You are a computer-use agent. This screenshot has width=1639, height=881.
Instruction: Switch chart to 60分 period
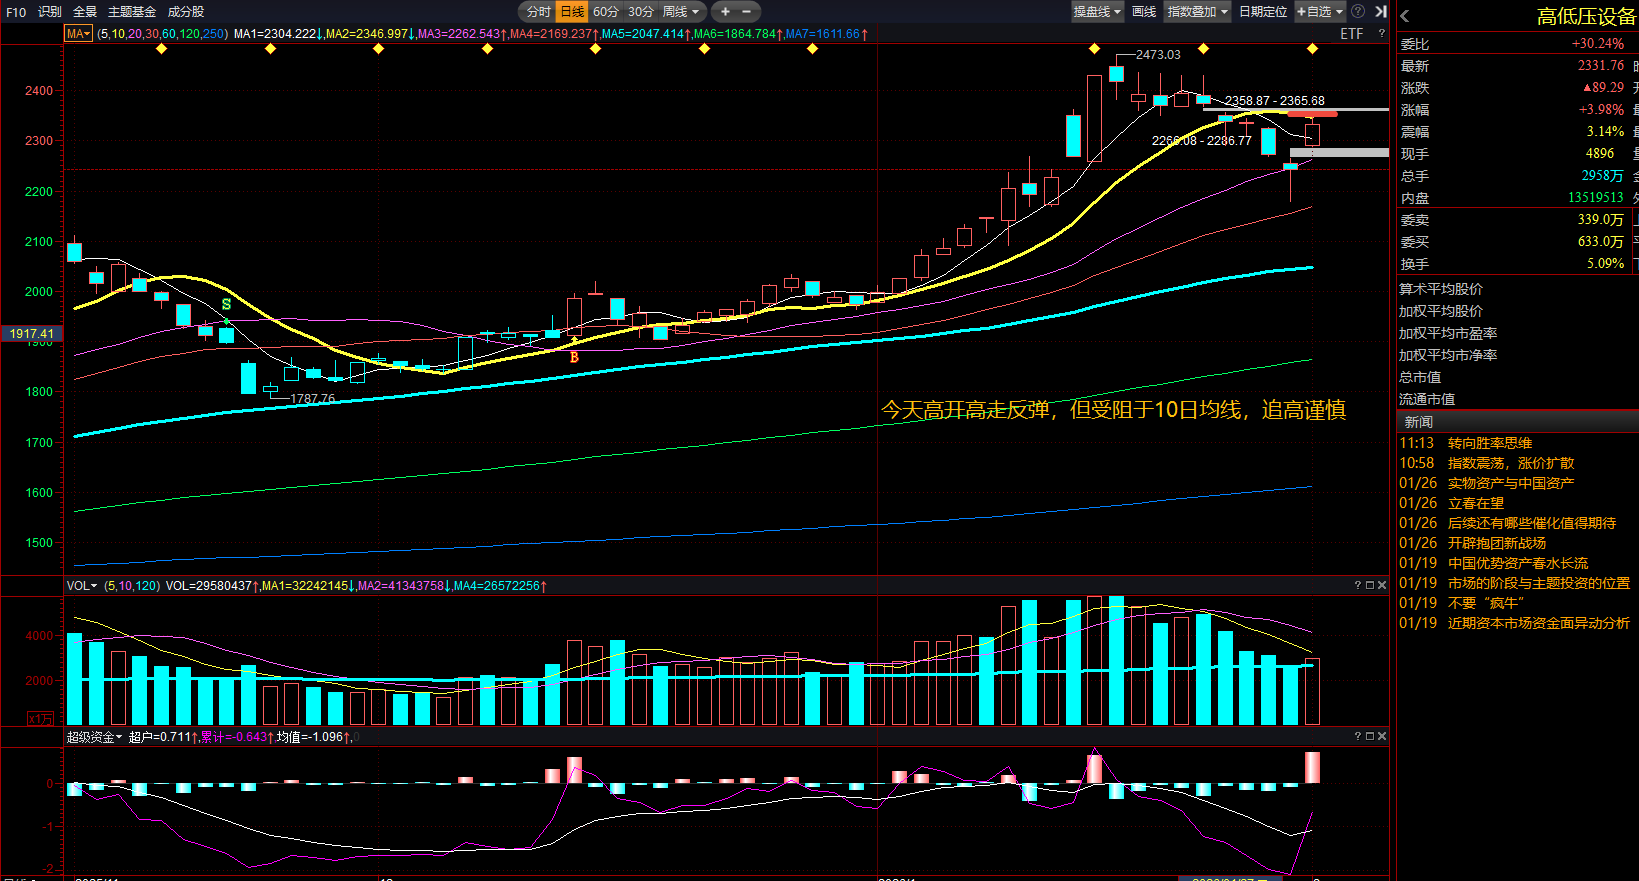coord(605,12)
